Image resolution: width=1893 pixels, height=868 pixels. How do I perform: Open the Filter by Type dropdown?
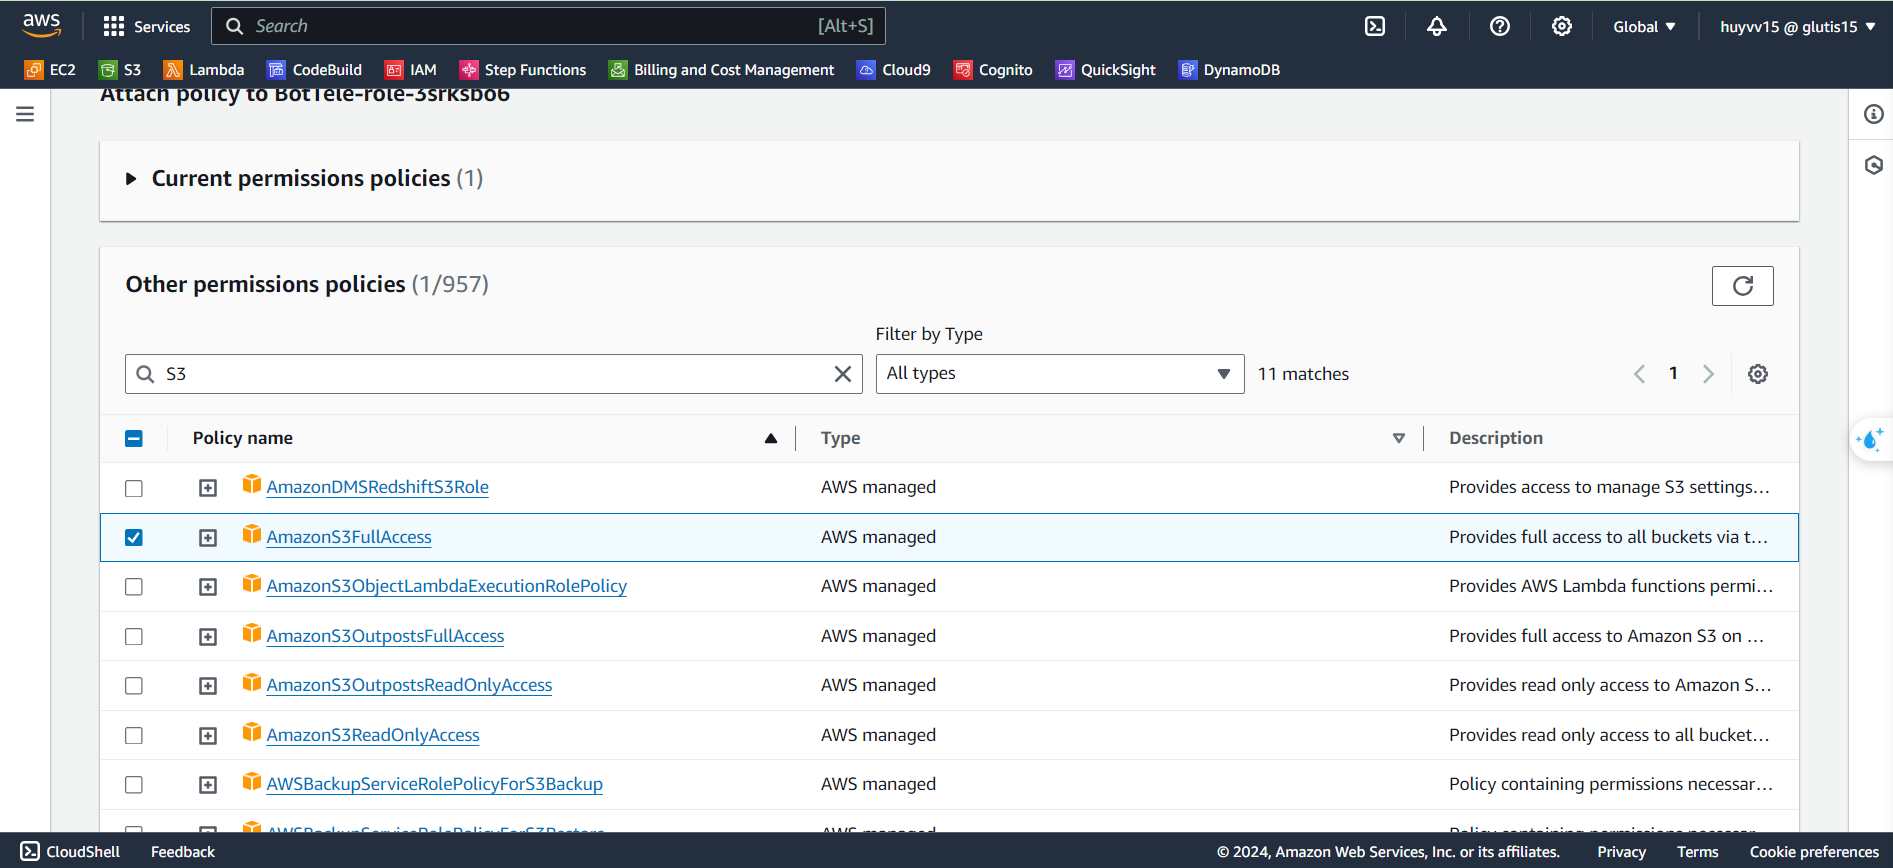coord(1060,374)
